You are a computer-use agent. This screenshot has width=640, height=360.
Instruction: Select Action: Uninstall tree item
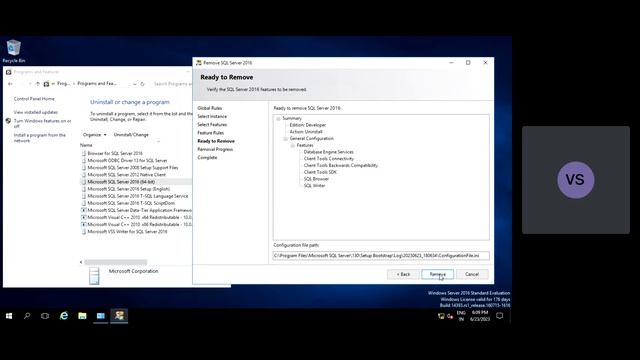(x=306, y=132)
